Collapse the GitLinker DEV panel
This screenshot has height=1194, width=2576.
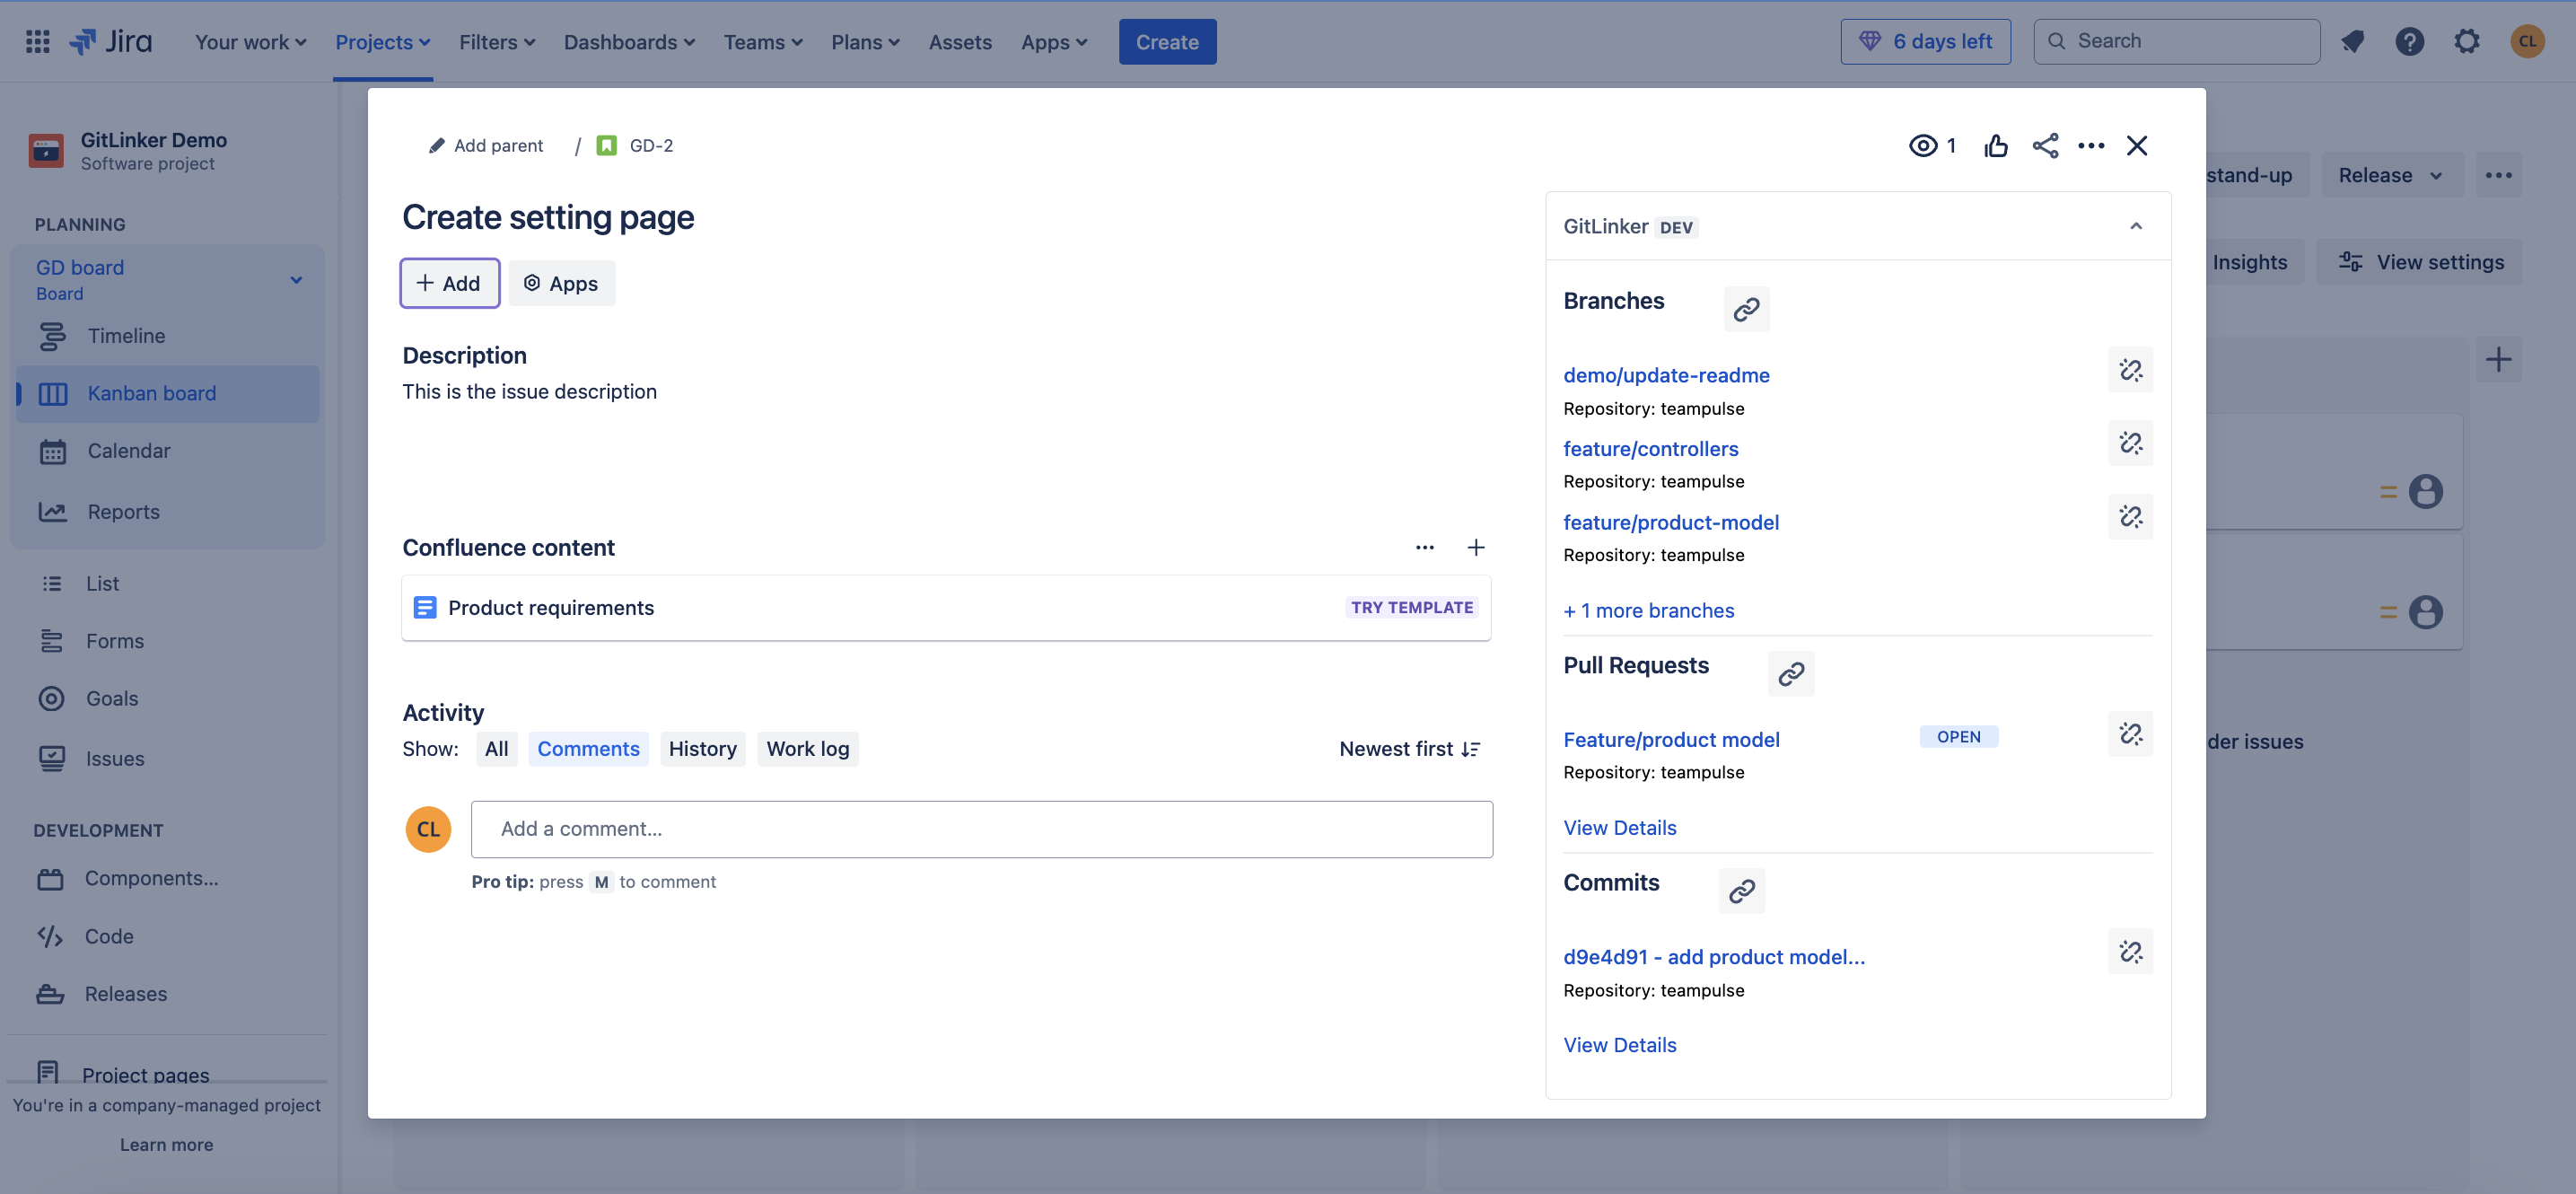[2137, 226]
